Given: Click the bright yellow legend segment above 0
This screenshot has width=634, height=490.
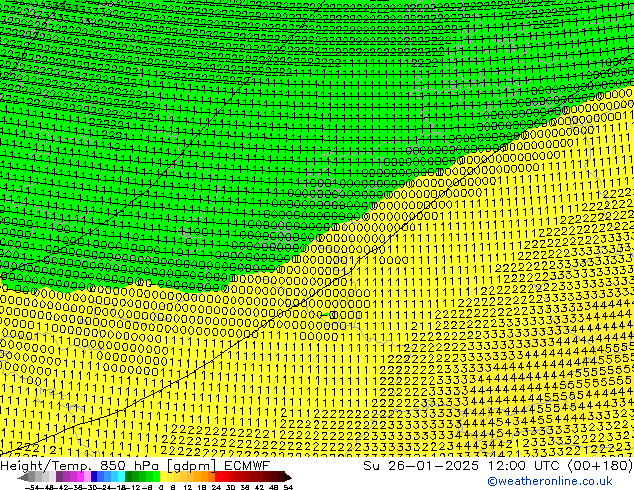Looking at the screenshot, I should coord(163,477).
